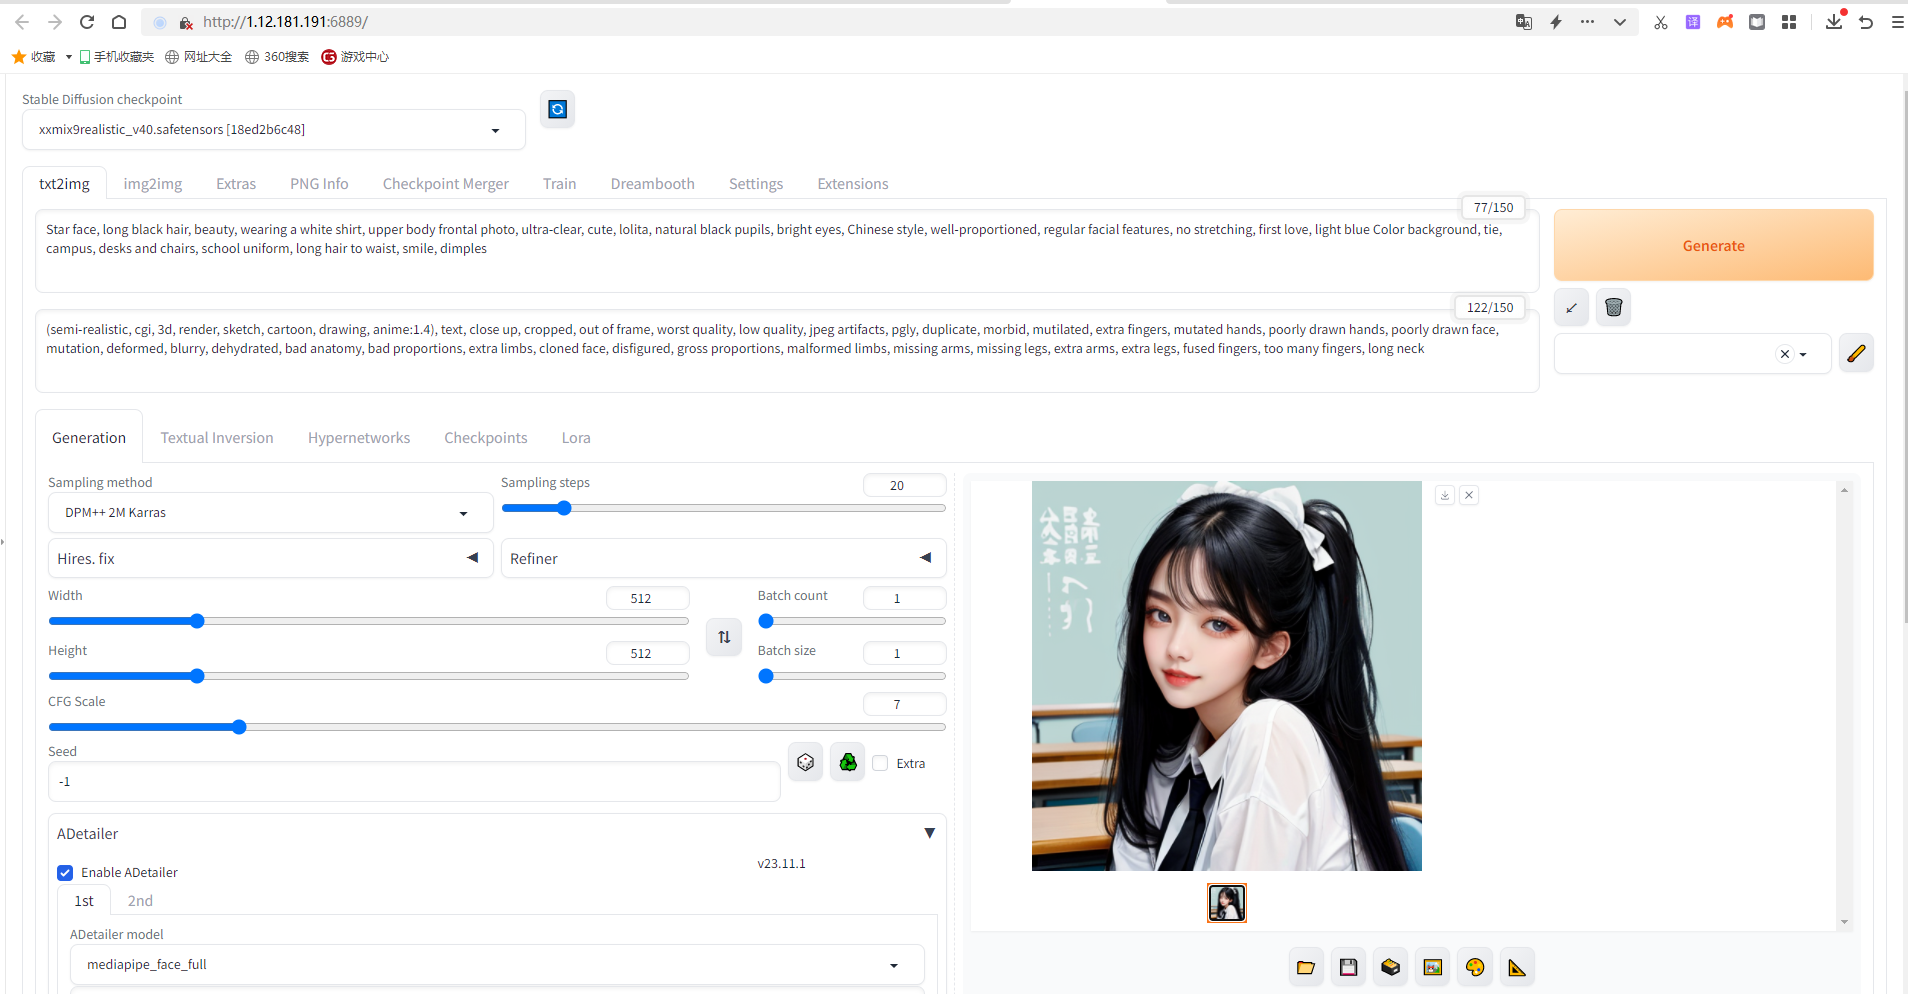Open the images output folder

pyautogui.click(x=1305, y=966)
